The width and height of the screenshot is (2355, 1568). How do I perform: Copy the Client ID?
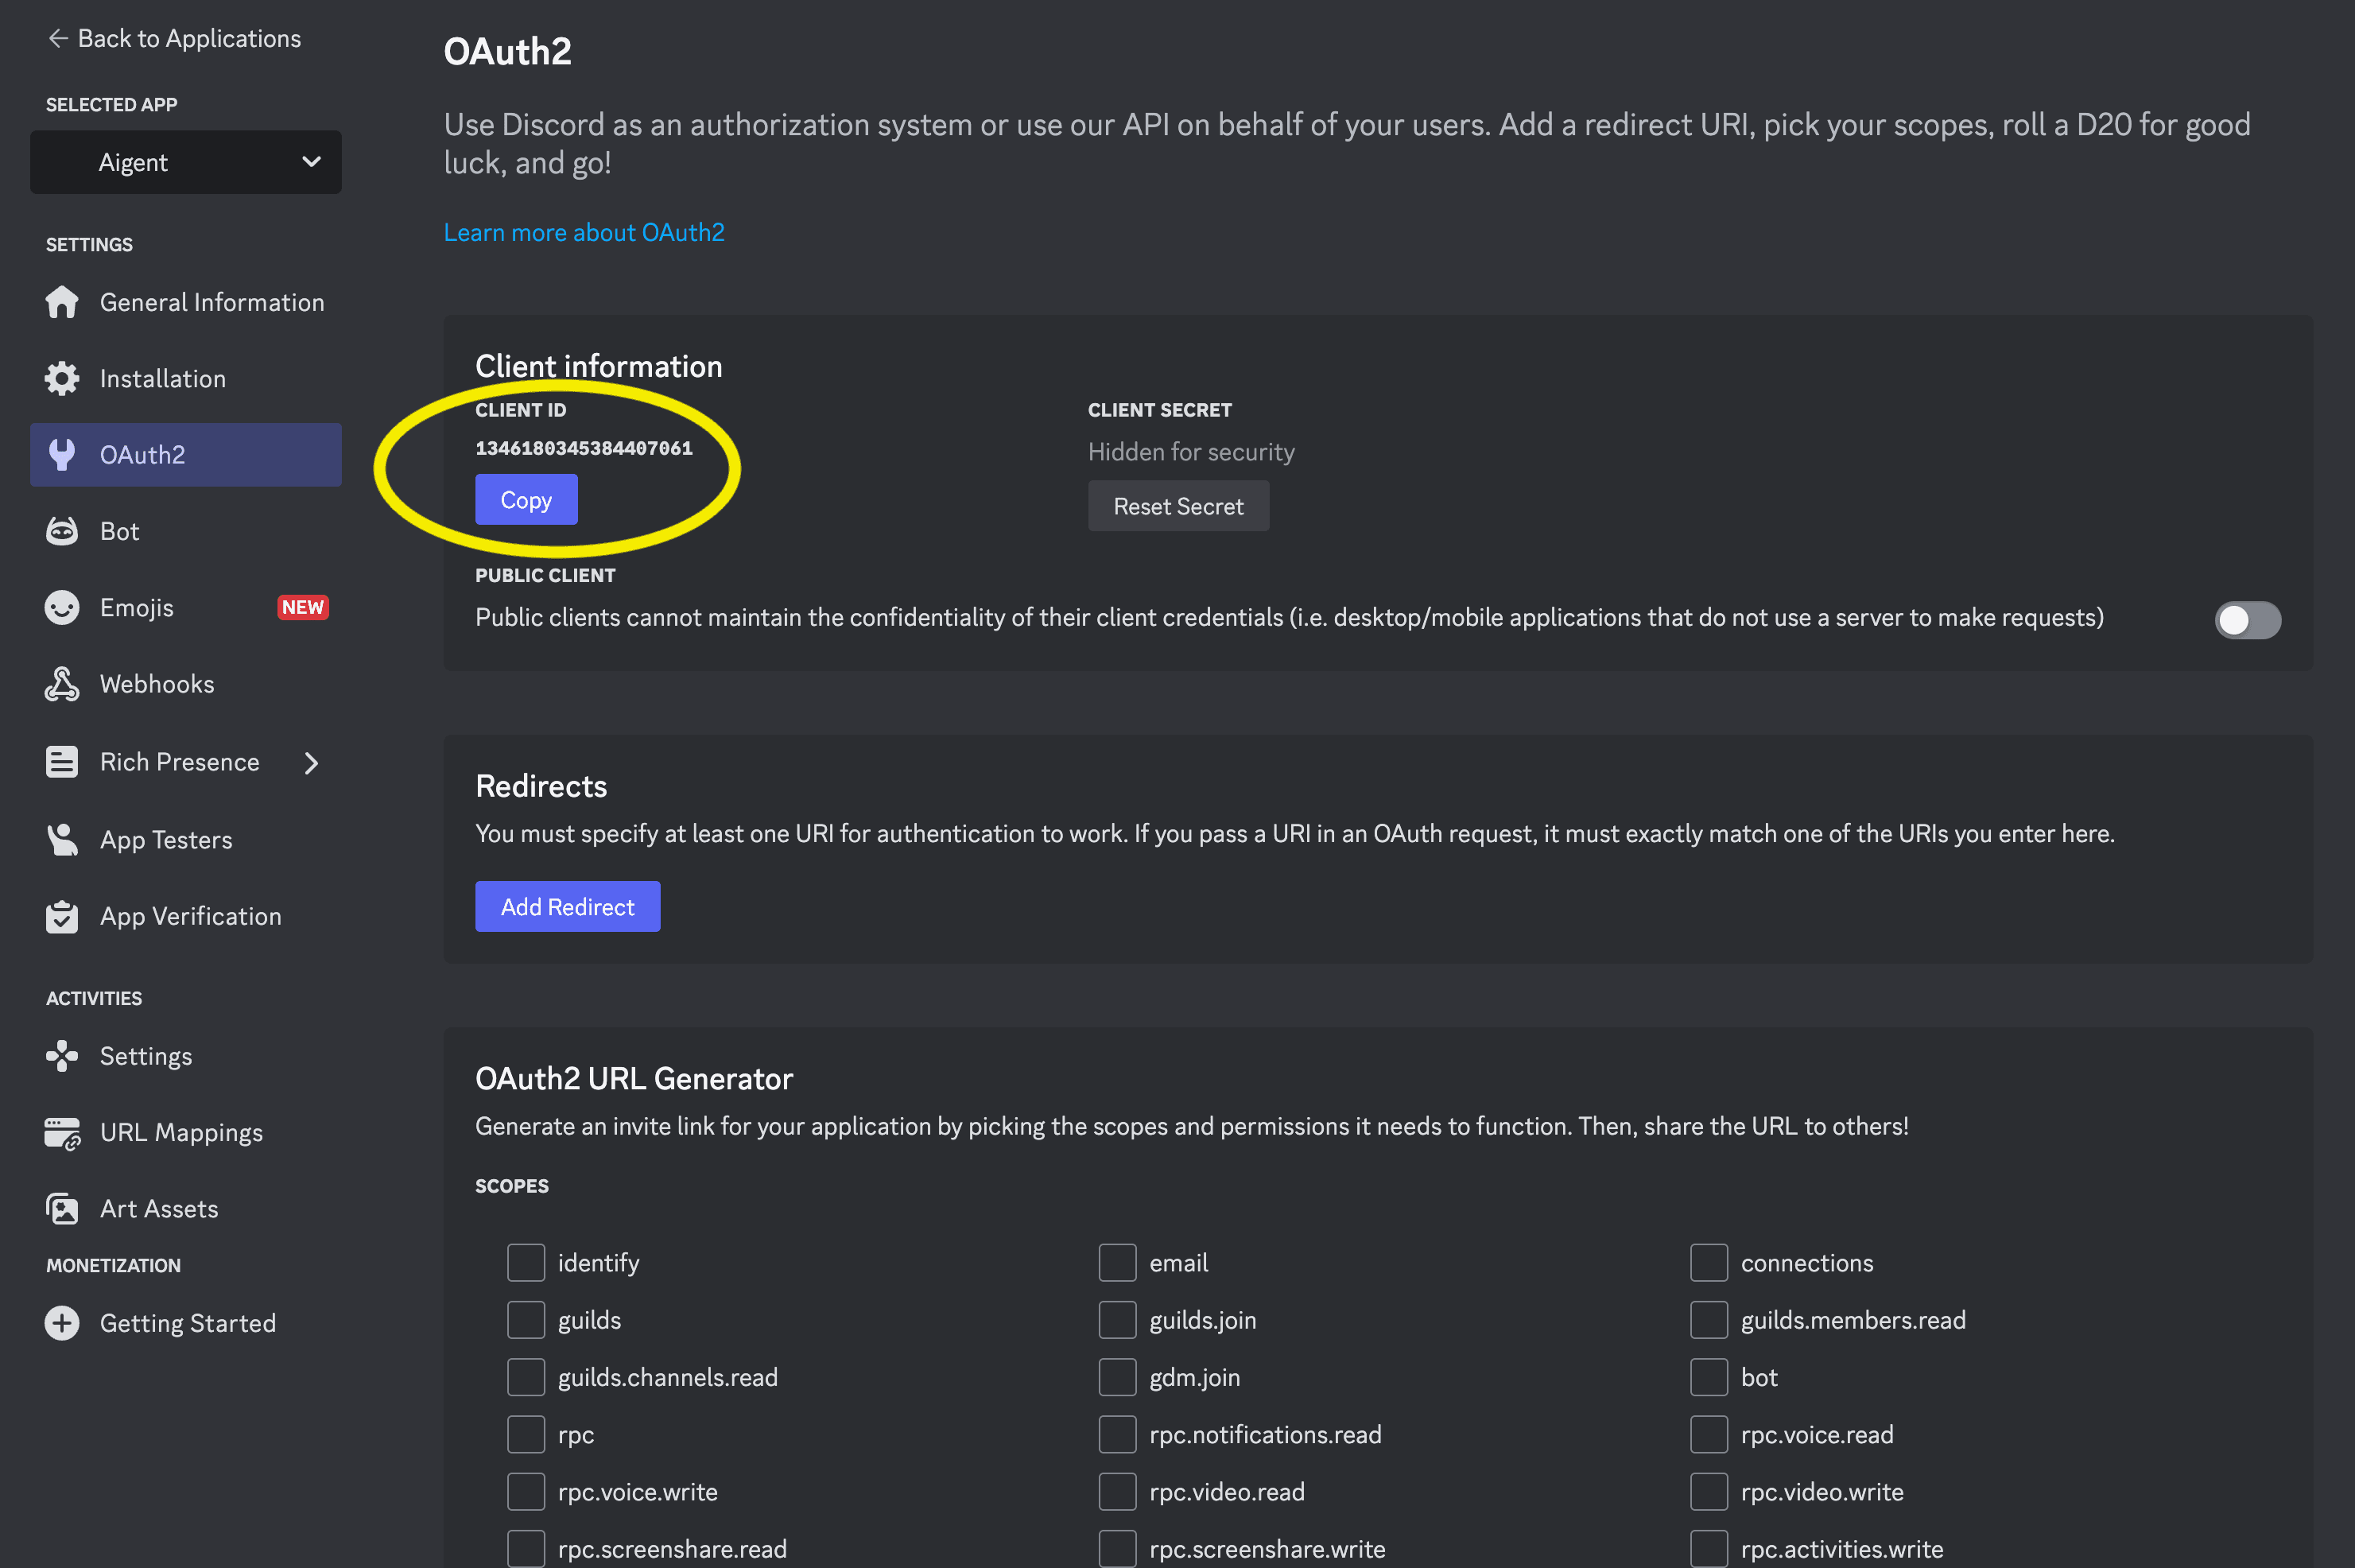click(x=526, y=500)
